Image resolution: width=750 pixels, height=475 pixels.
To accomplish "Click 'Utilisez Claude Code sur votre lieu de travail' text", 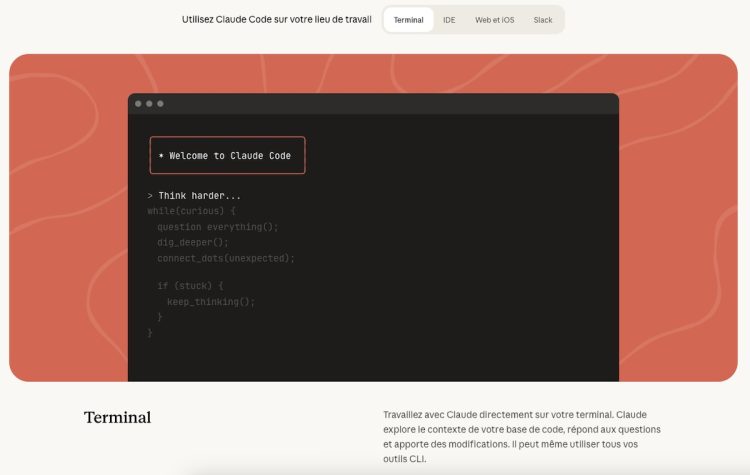I will 276,20.
